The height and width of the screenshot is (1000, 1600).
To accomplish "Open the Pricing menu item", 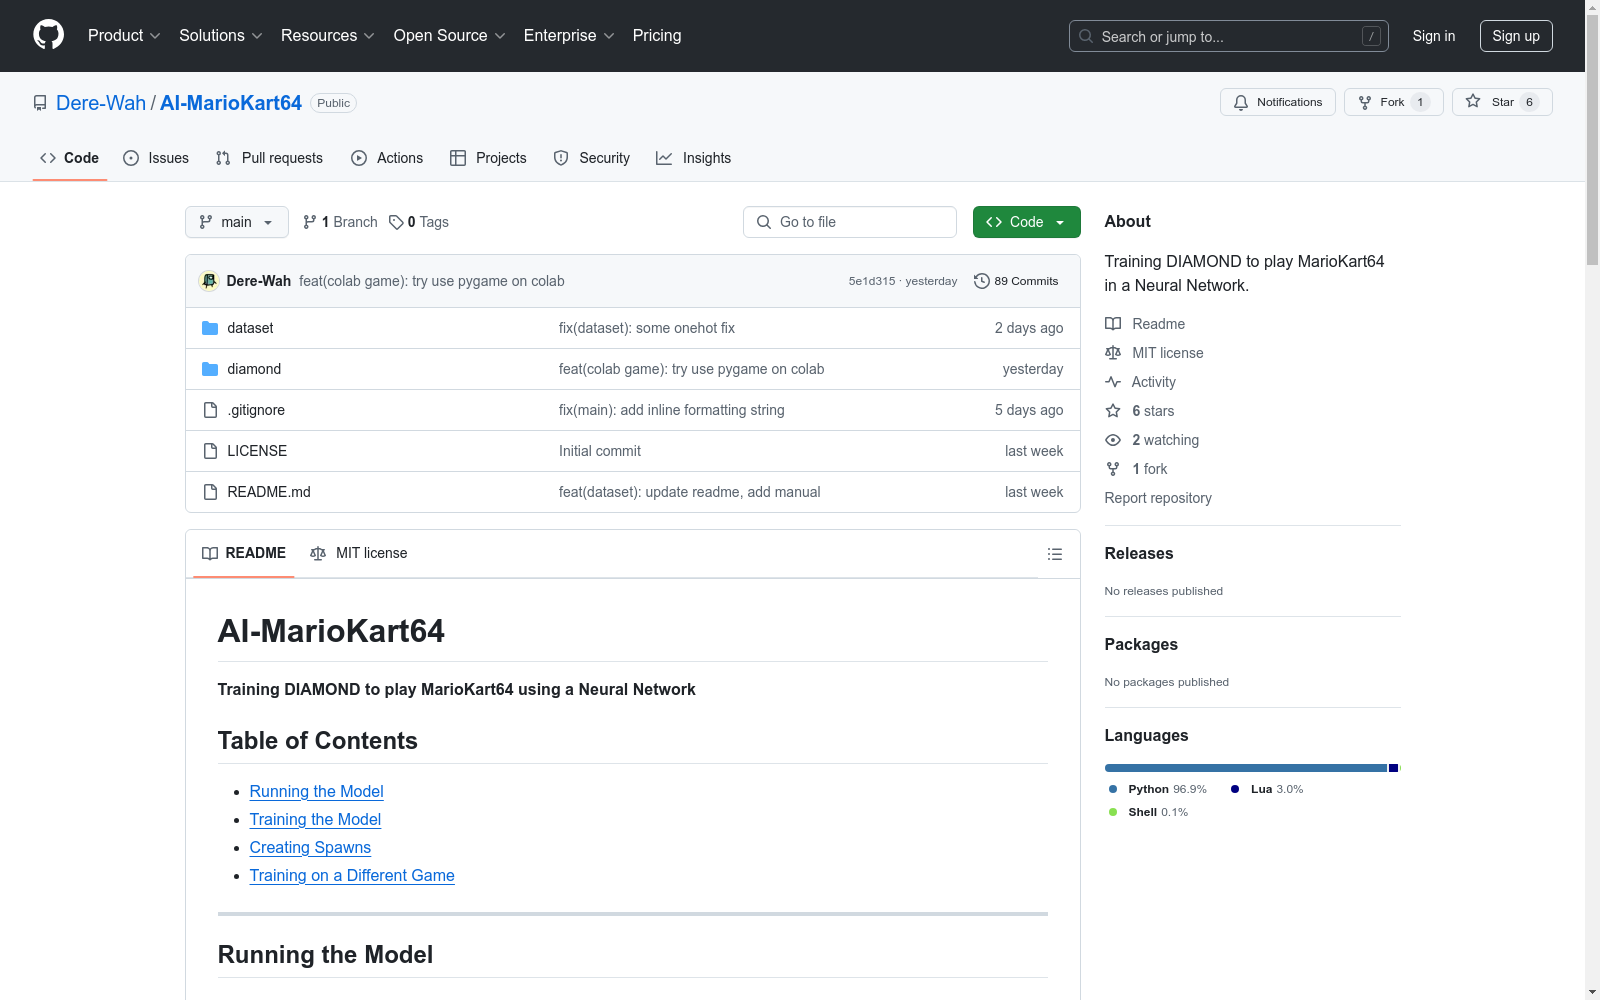I will [x=657, y=35].
